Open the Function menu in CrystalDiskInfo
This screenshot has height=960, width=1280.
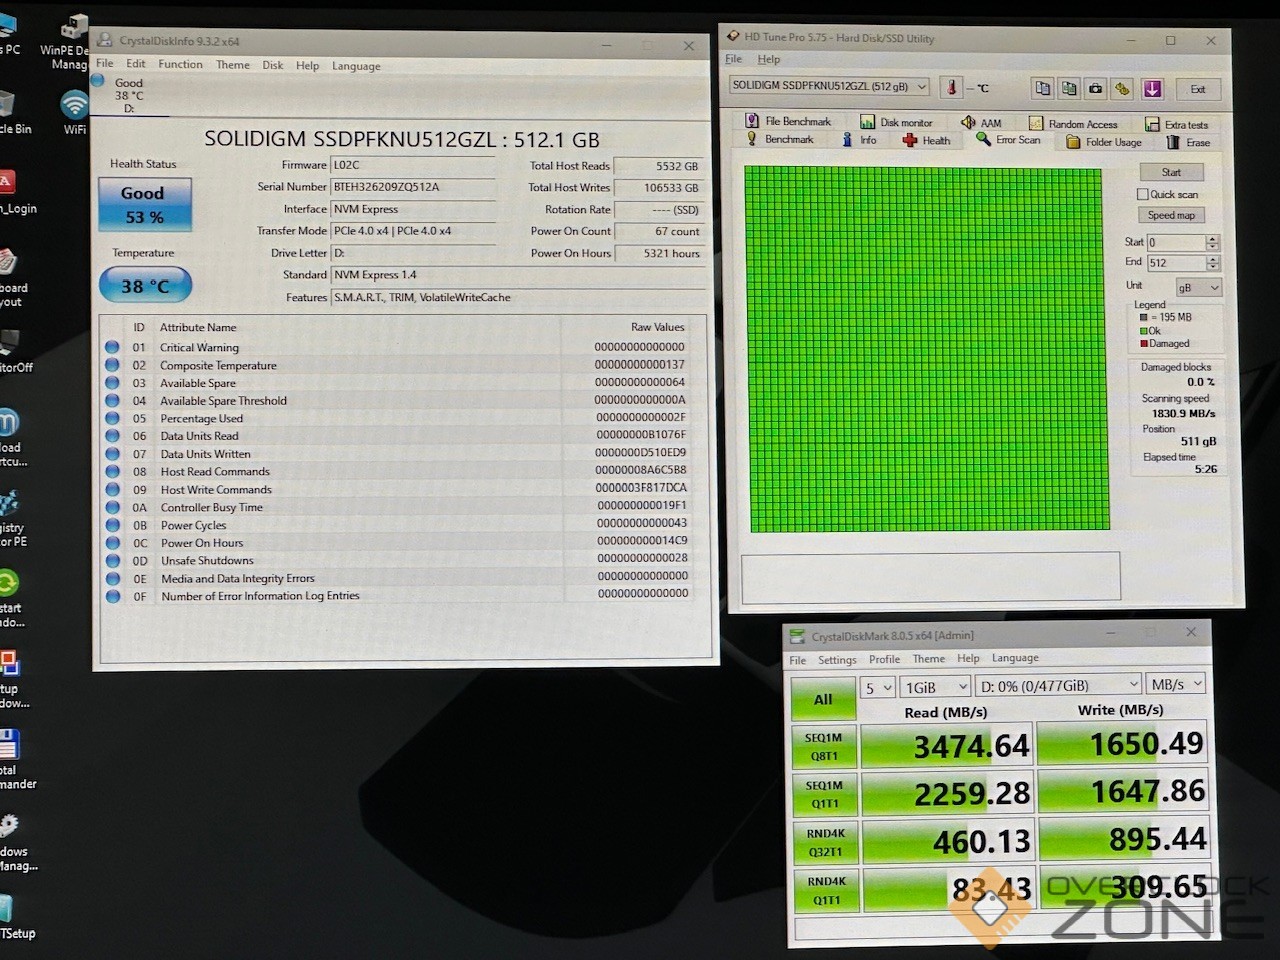tap(180, 64)
